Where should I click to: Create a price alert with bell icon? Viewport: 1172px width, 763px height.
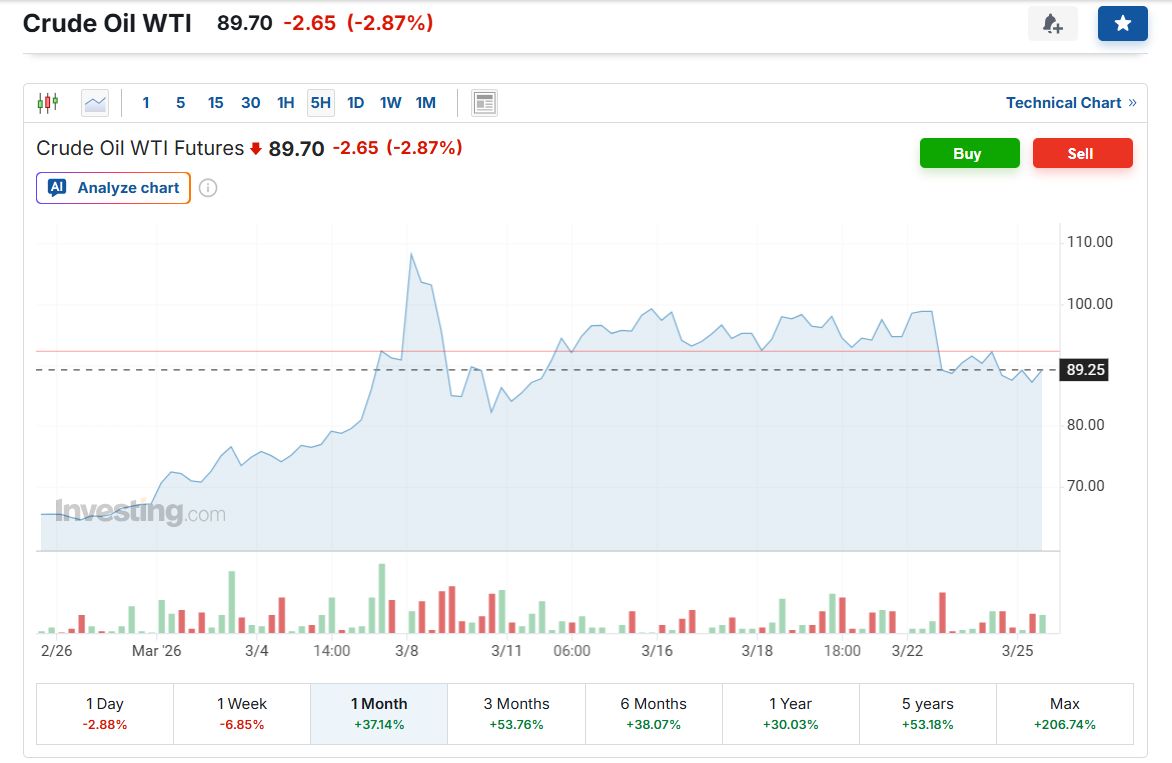(x=1052, y=24)
